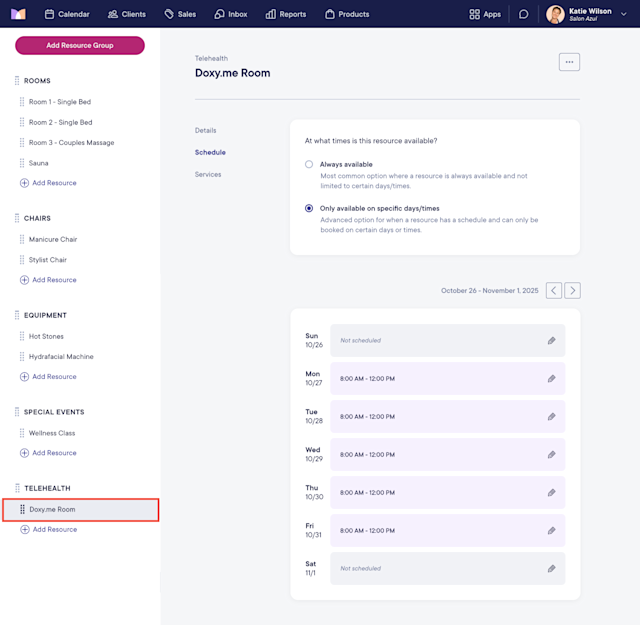Click Add Resource under EQUIPMENT
The height and width of the screenshot is (625, 640).
tap(48, 376)
